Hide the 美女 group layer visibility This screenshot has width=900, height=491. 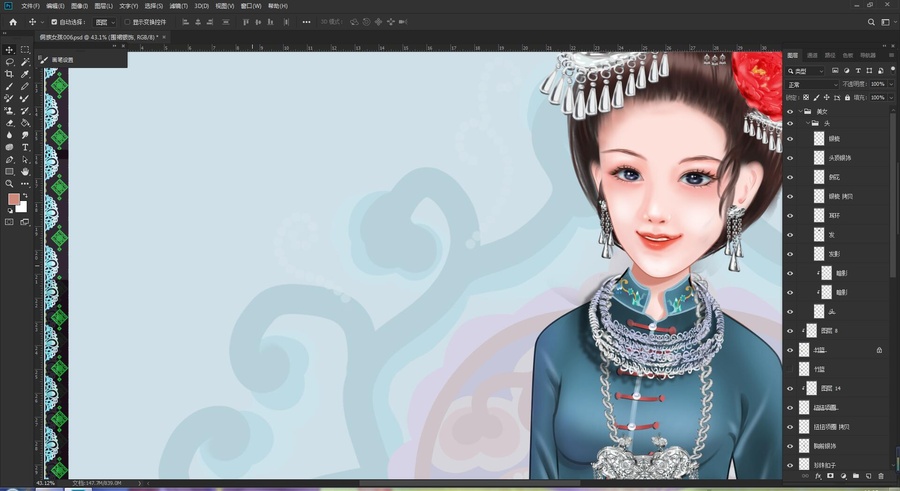pyautogui.click(x=790, y=111)
